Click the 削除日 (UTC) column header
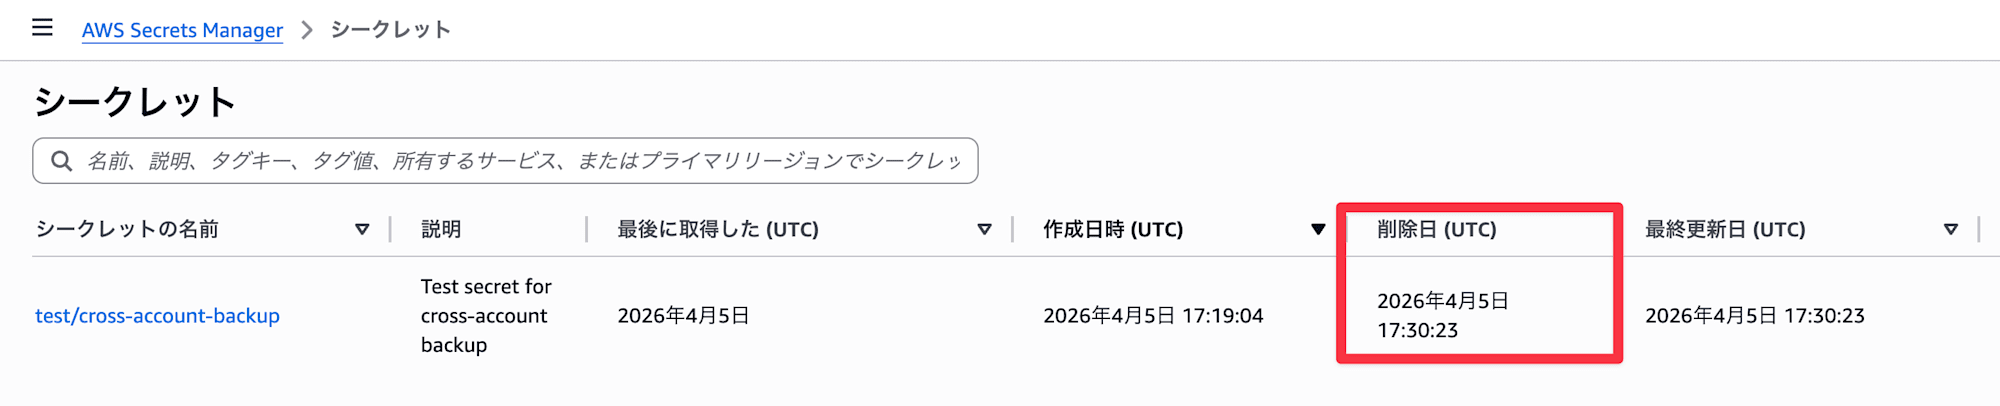Viewport: 2000px width, 406px height. pyautogui.click(x=1436, y=230)
